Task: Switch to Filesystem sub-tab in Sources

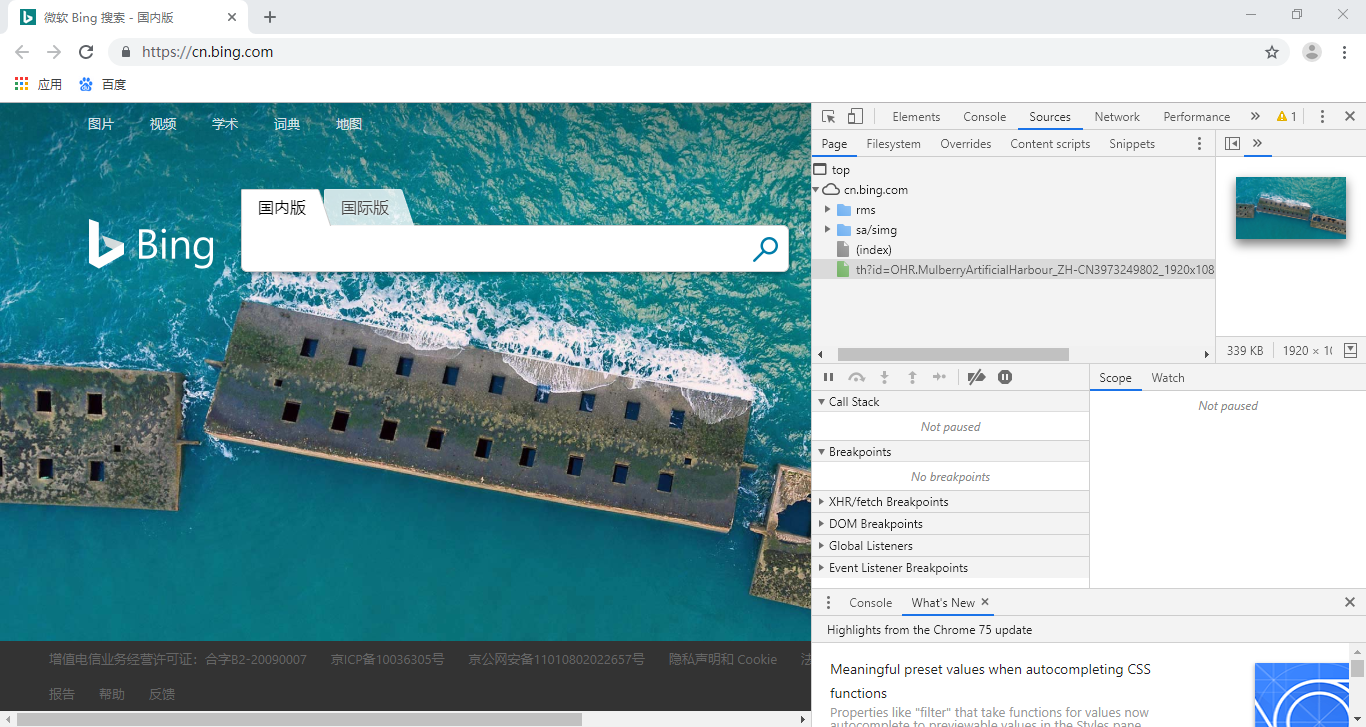Action: (893, 144)
